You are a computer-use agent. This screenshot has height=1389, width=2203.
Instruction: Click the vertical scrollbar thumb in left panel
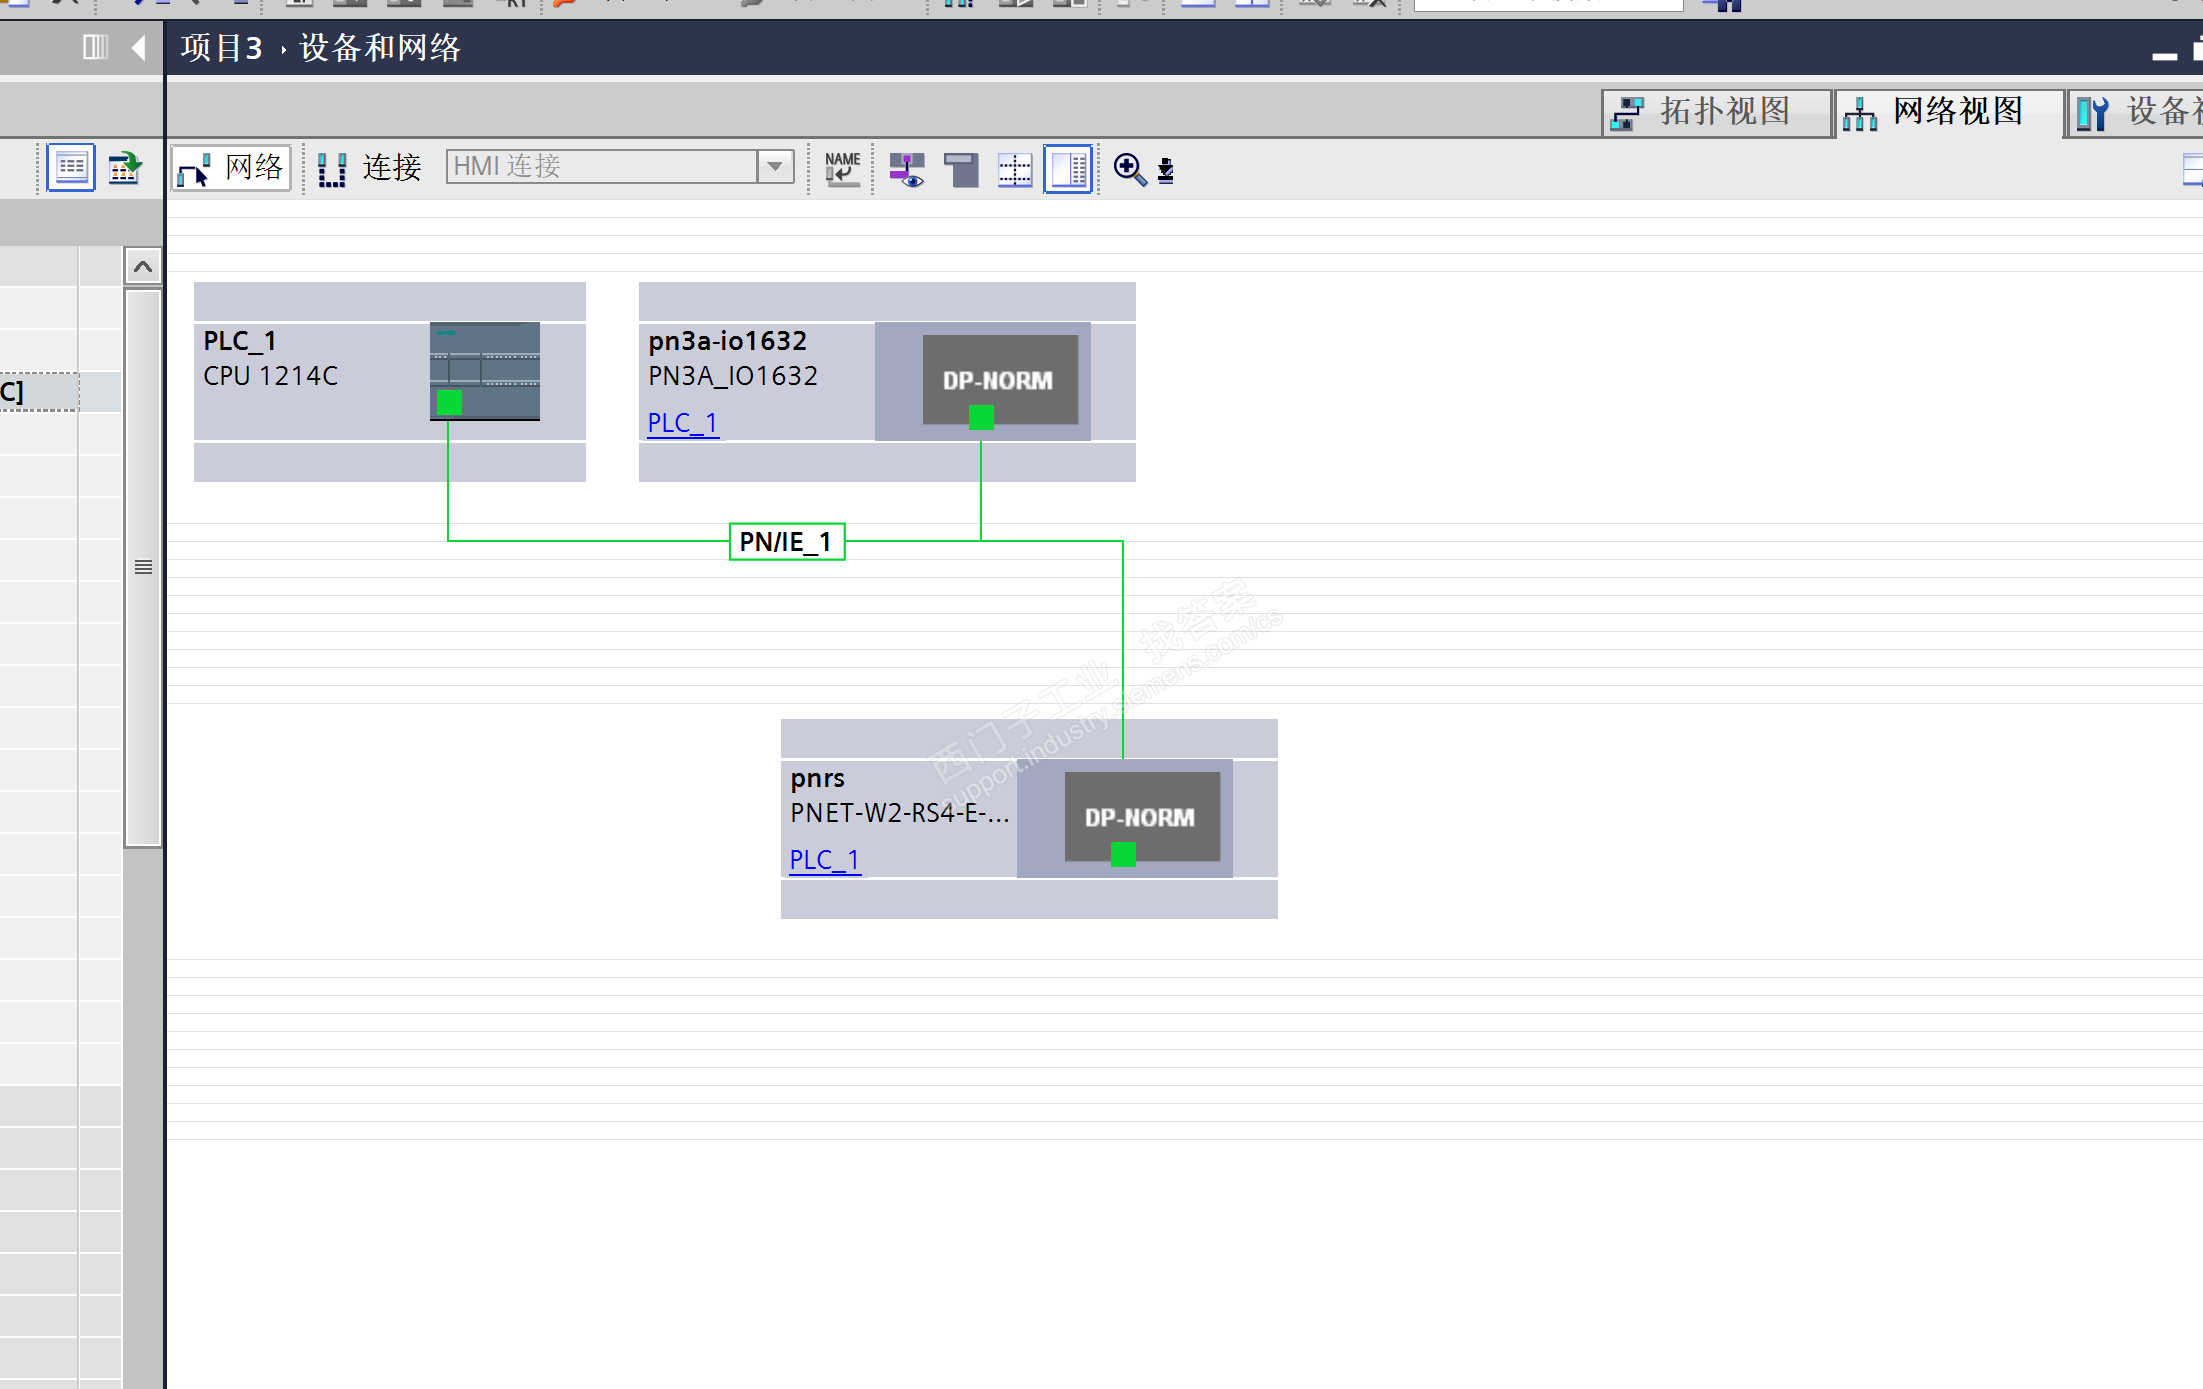(143, 567)
